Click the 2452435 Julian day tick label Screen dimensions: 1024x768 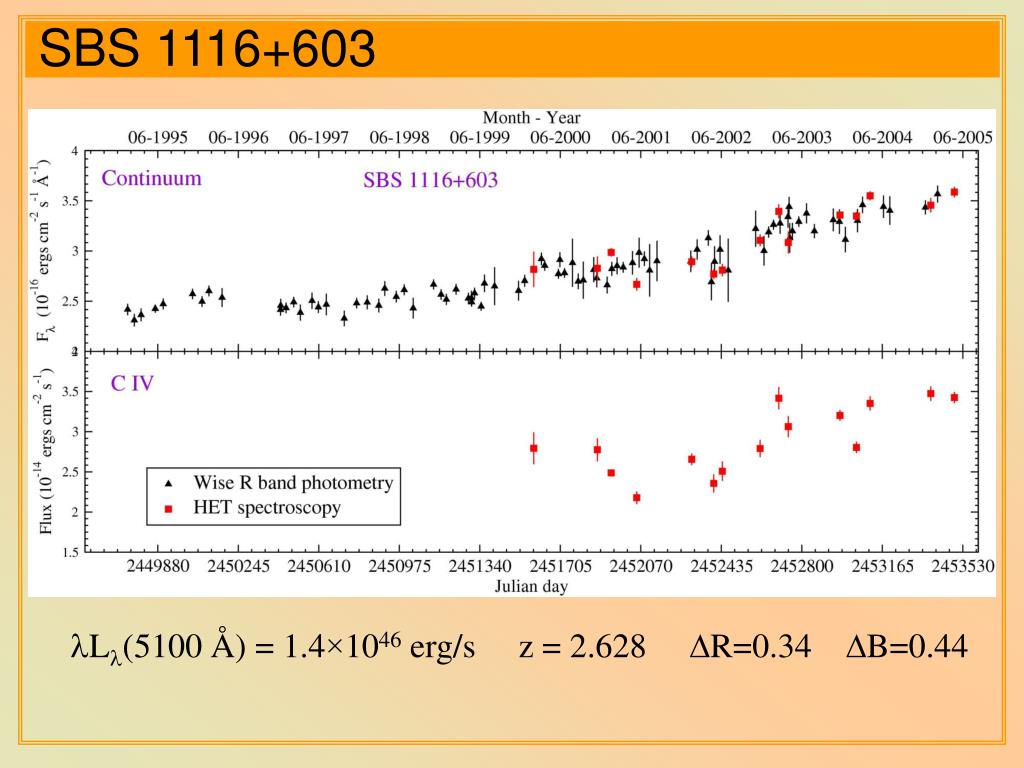tap(721, 566)
